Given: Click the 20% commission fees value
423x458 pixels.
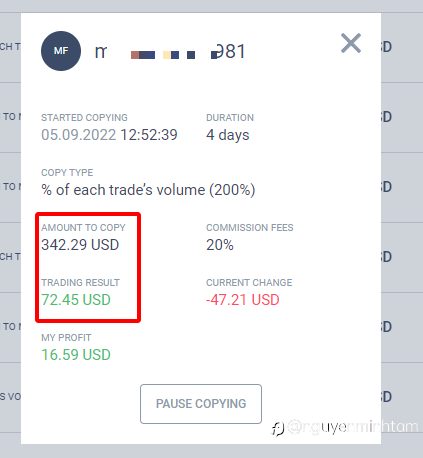Looking at the screenshot, I should tap(220, 245).
